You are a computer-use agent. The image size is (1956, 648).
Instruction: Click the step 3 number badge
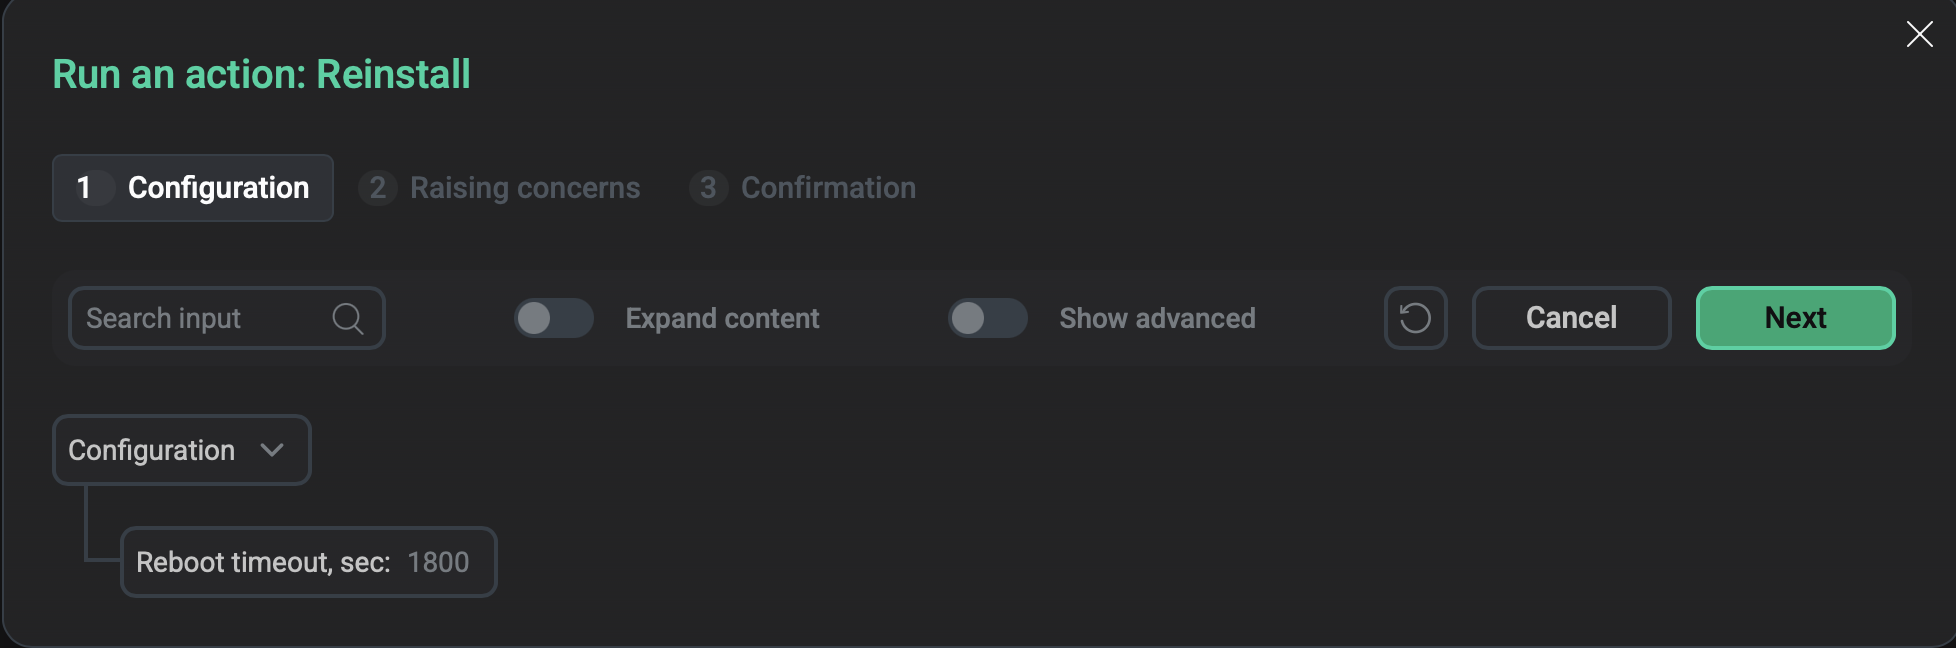[x=708, y=188]
